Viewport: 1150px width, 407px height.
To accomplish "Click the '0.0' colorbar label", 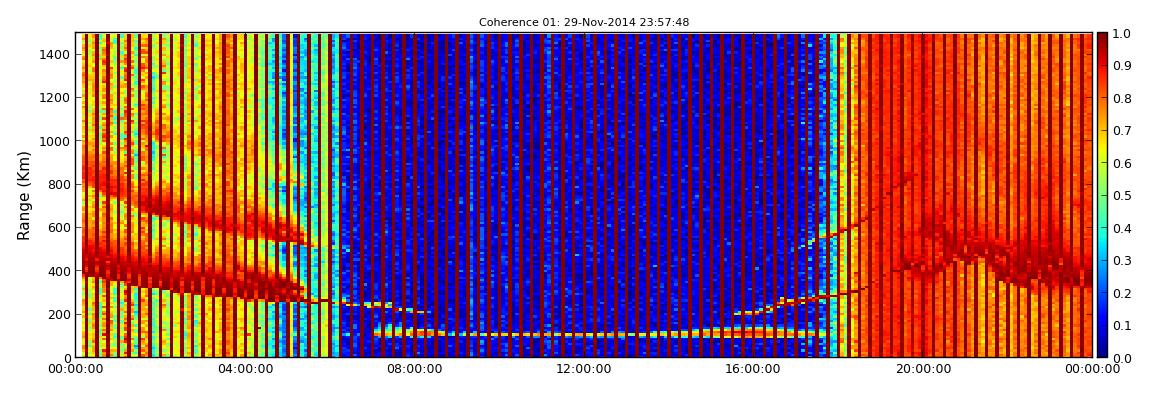I will point(1122,357).
